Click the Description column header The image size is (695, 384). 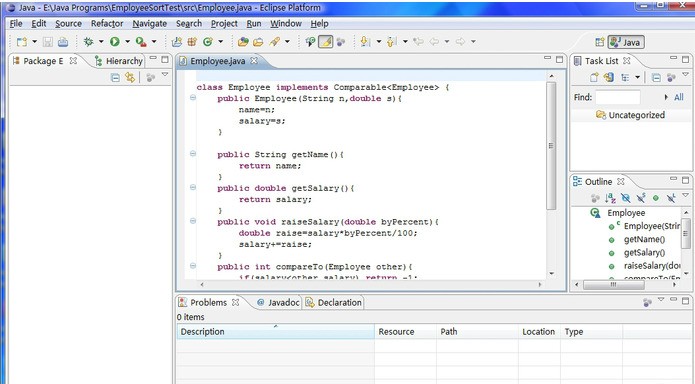tap(276, 332)
